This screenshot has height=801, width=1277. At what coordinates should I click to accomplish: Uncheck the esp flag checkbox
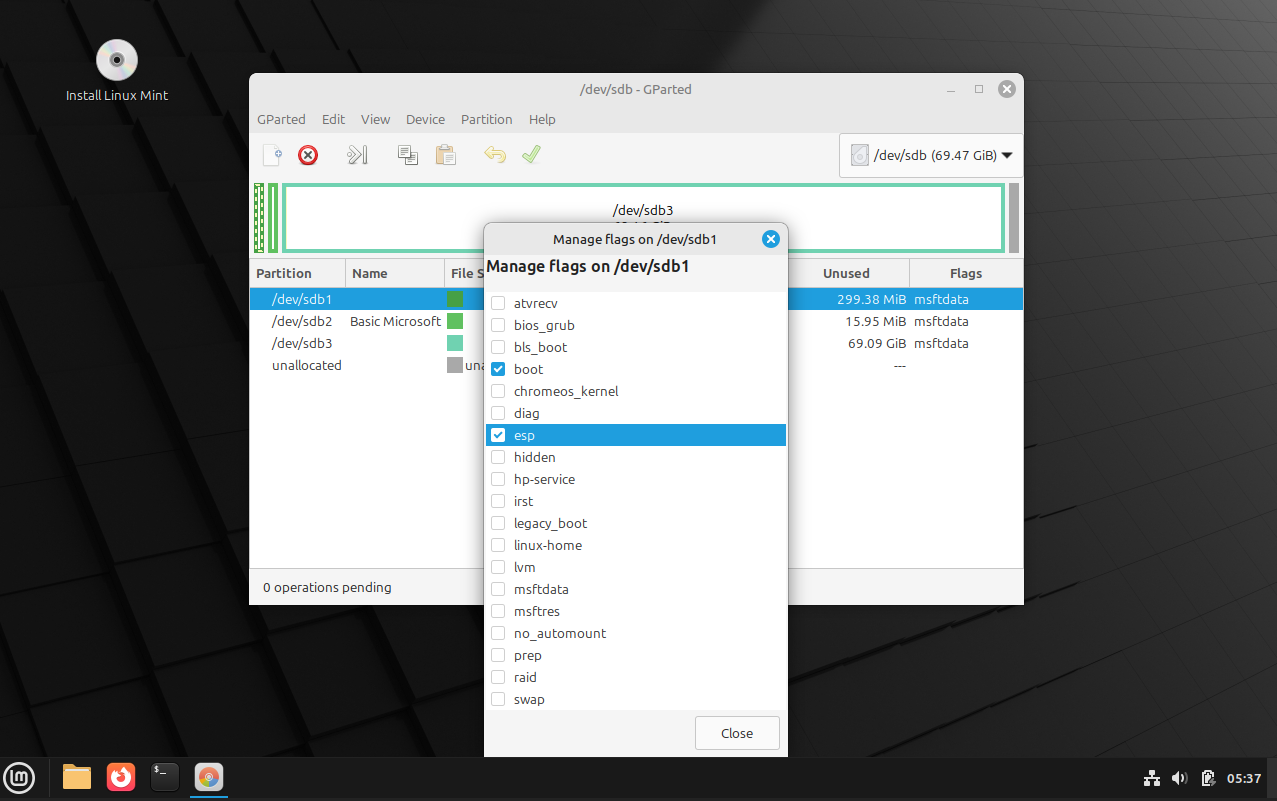(498, 435)
